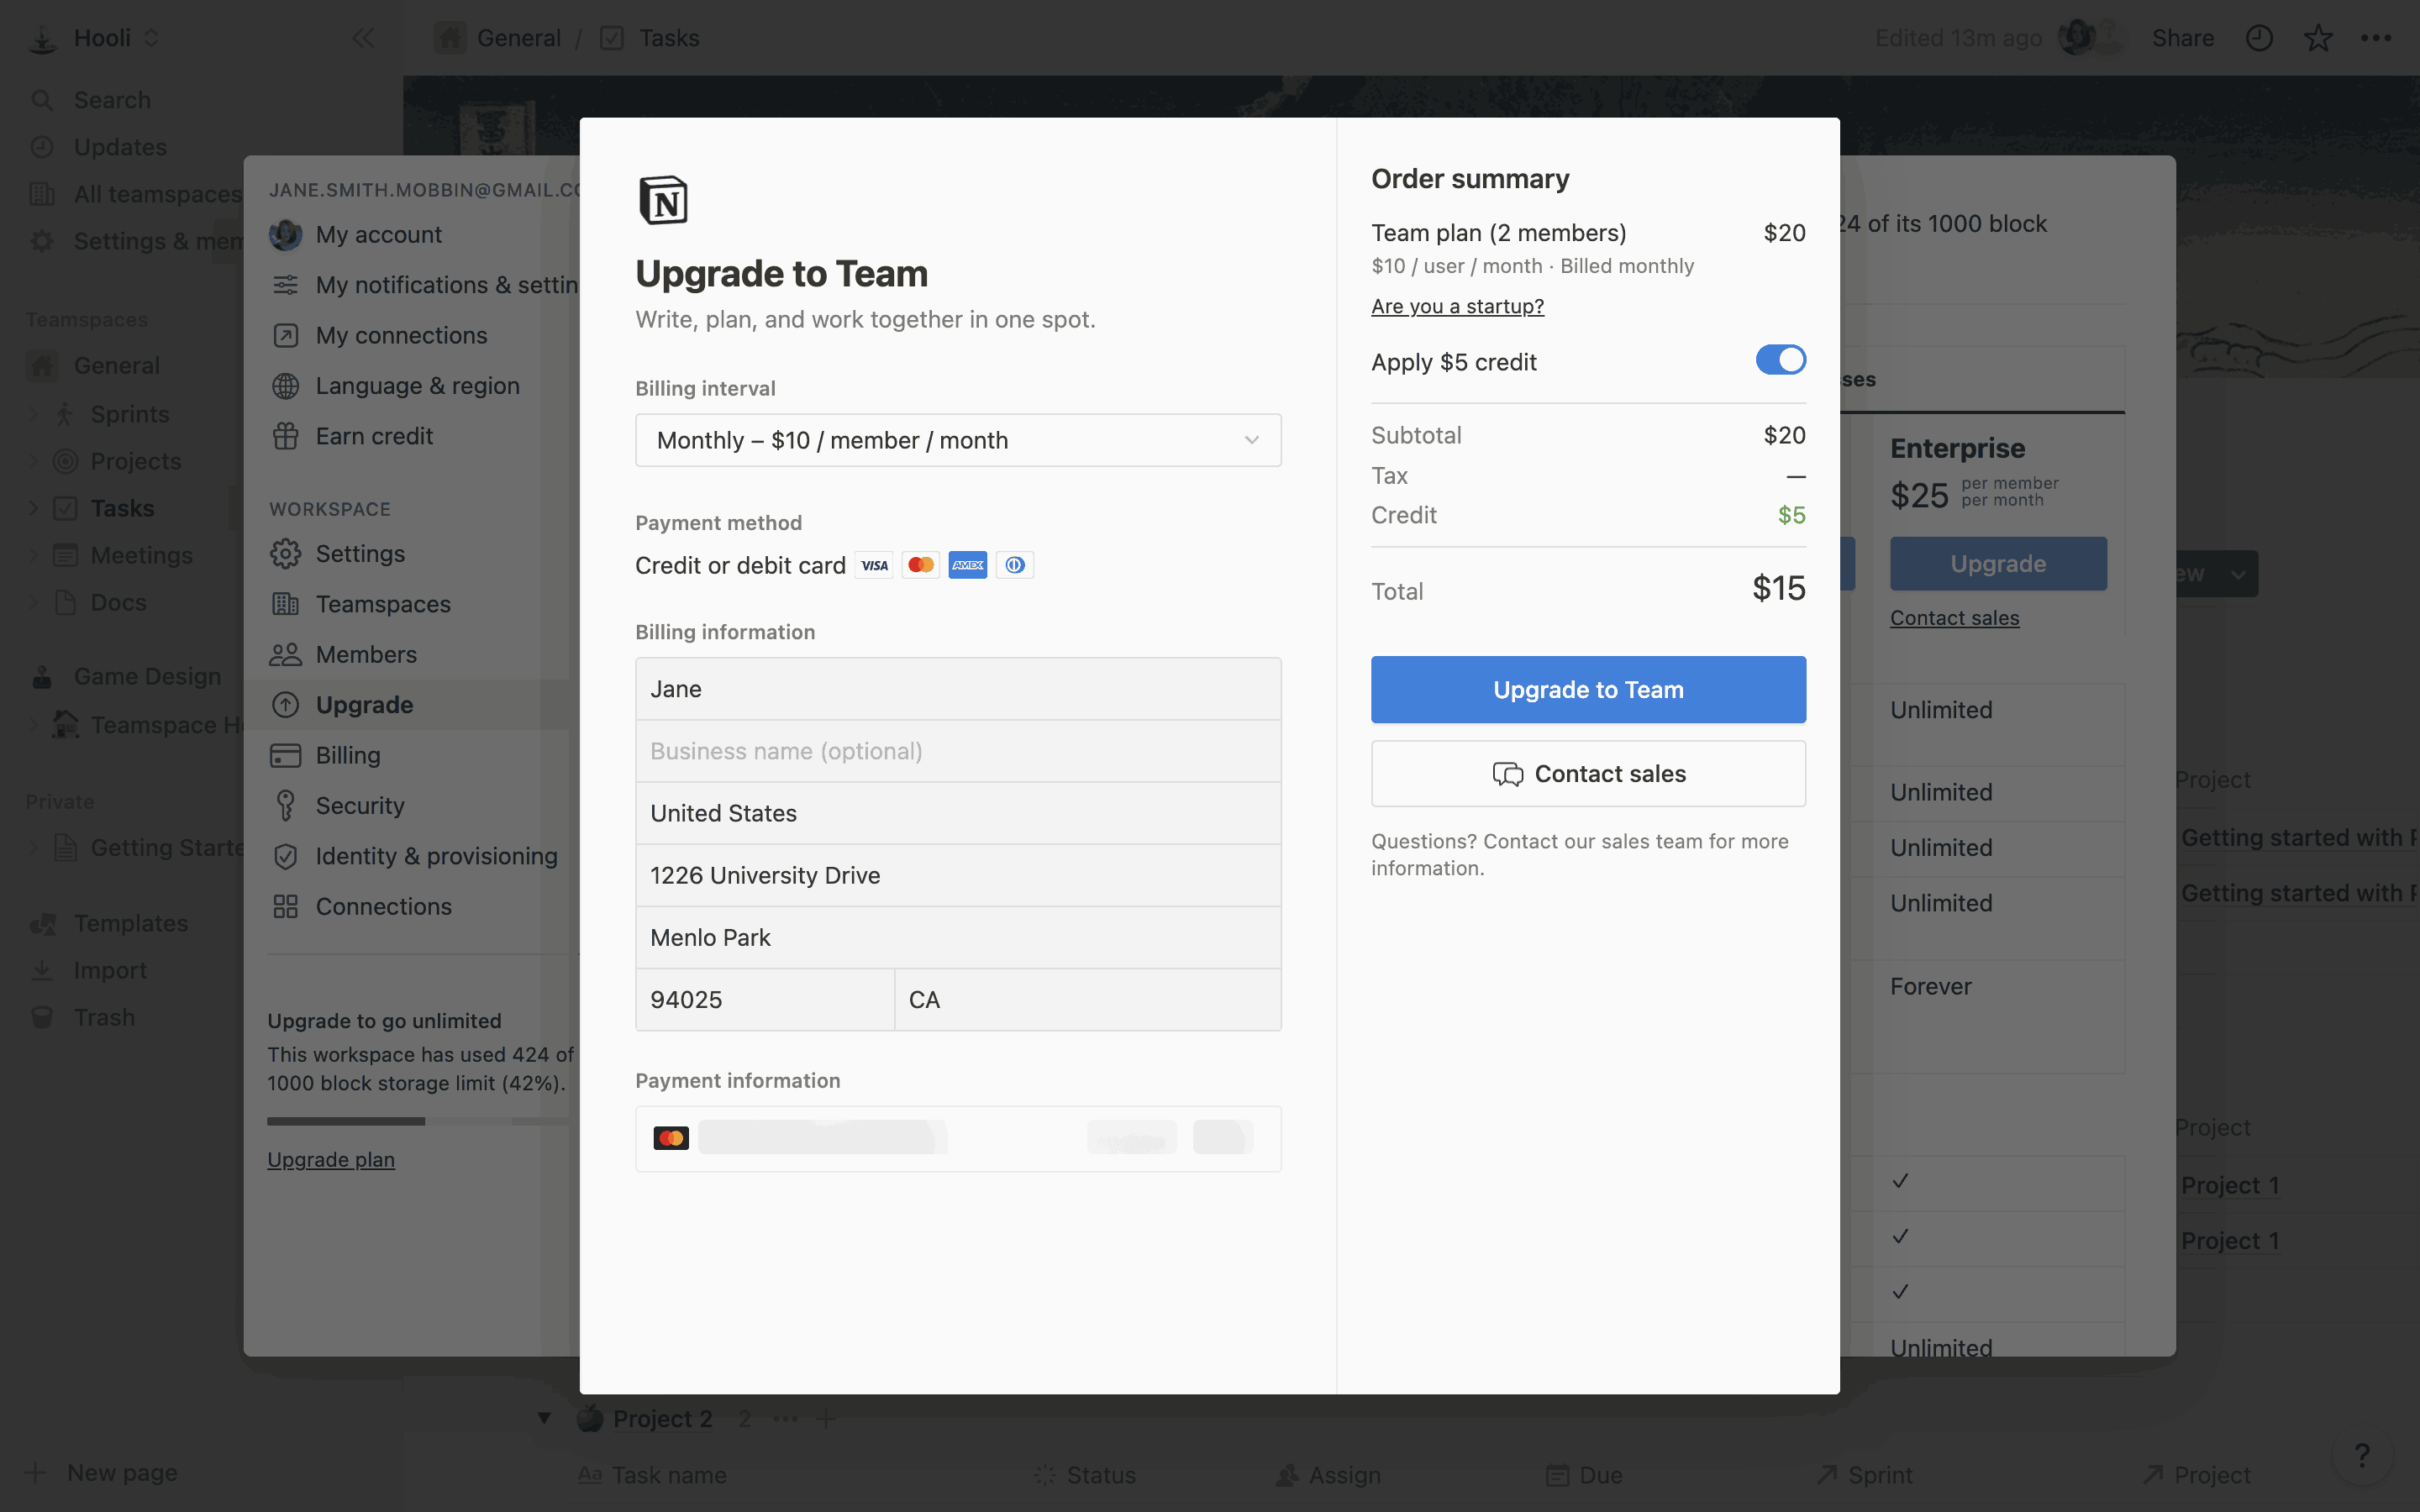Click Contact sales link under Enterprise
Viewport: 2420px width, 1512px height.
[1954, 618]
